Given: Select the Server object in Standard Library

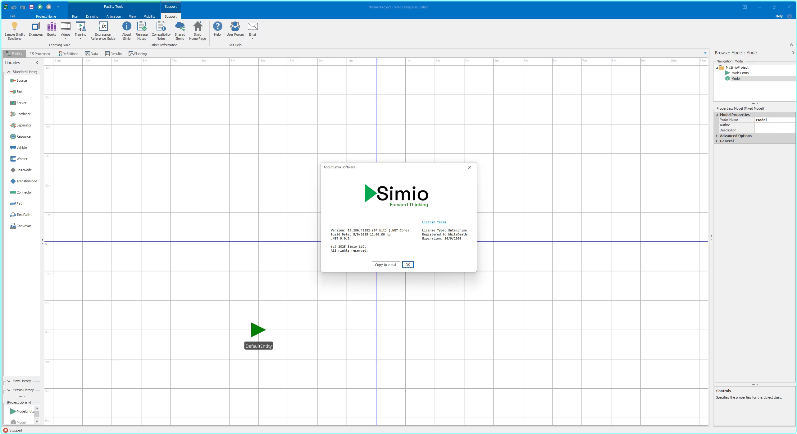Looking at the screenshot, I should (x=18, y=103).
